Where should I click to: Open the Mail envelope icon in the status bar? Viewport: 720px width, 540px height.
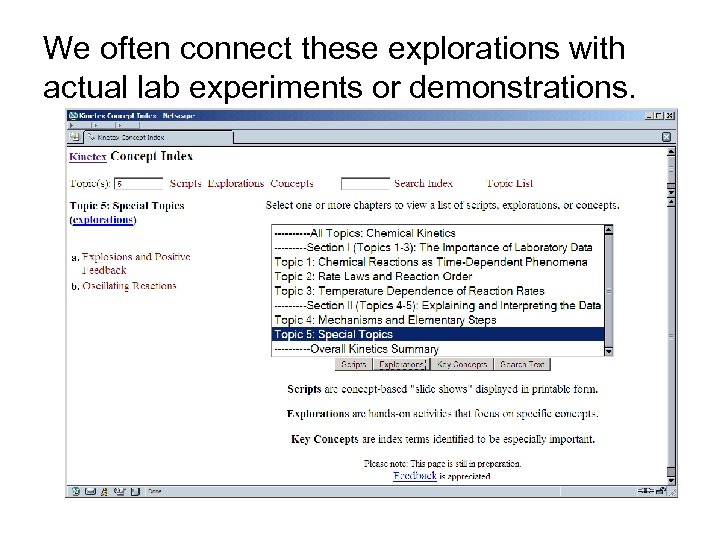click(x=90, y=491)
